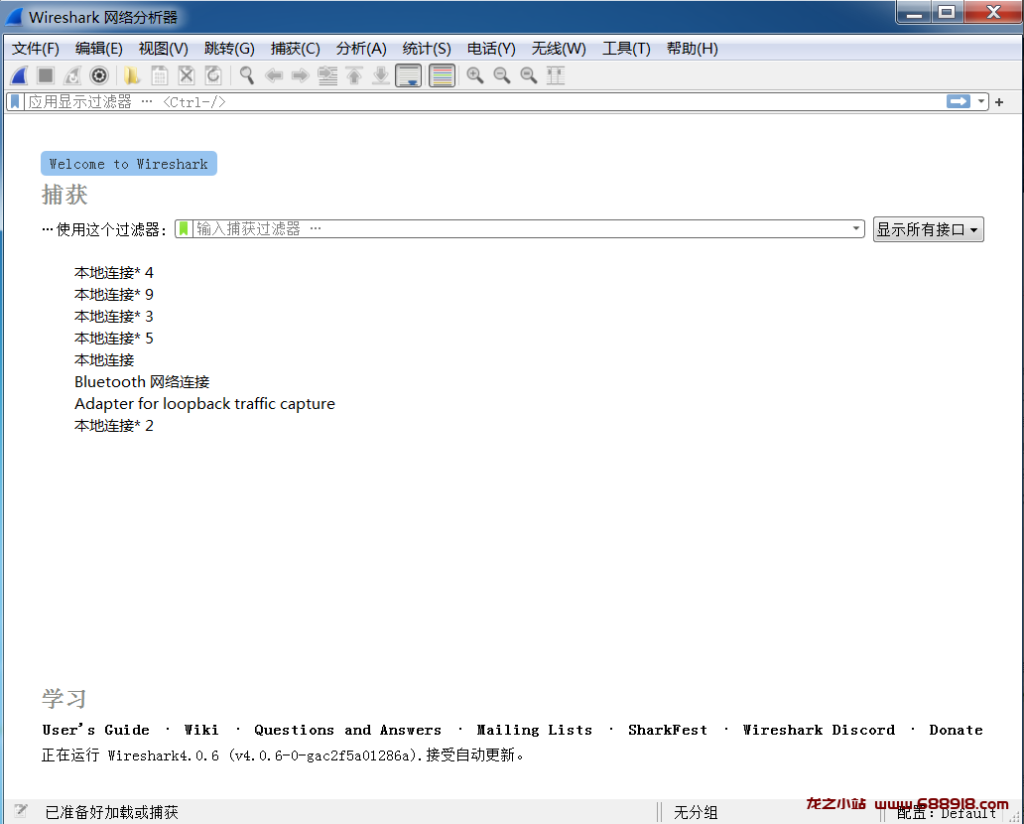The height and width of the screenshot is (824, 1024).
Task: Open Mailing Lists link
Action: (x=534, y=730)
